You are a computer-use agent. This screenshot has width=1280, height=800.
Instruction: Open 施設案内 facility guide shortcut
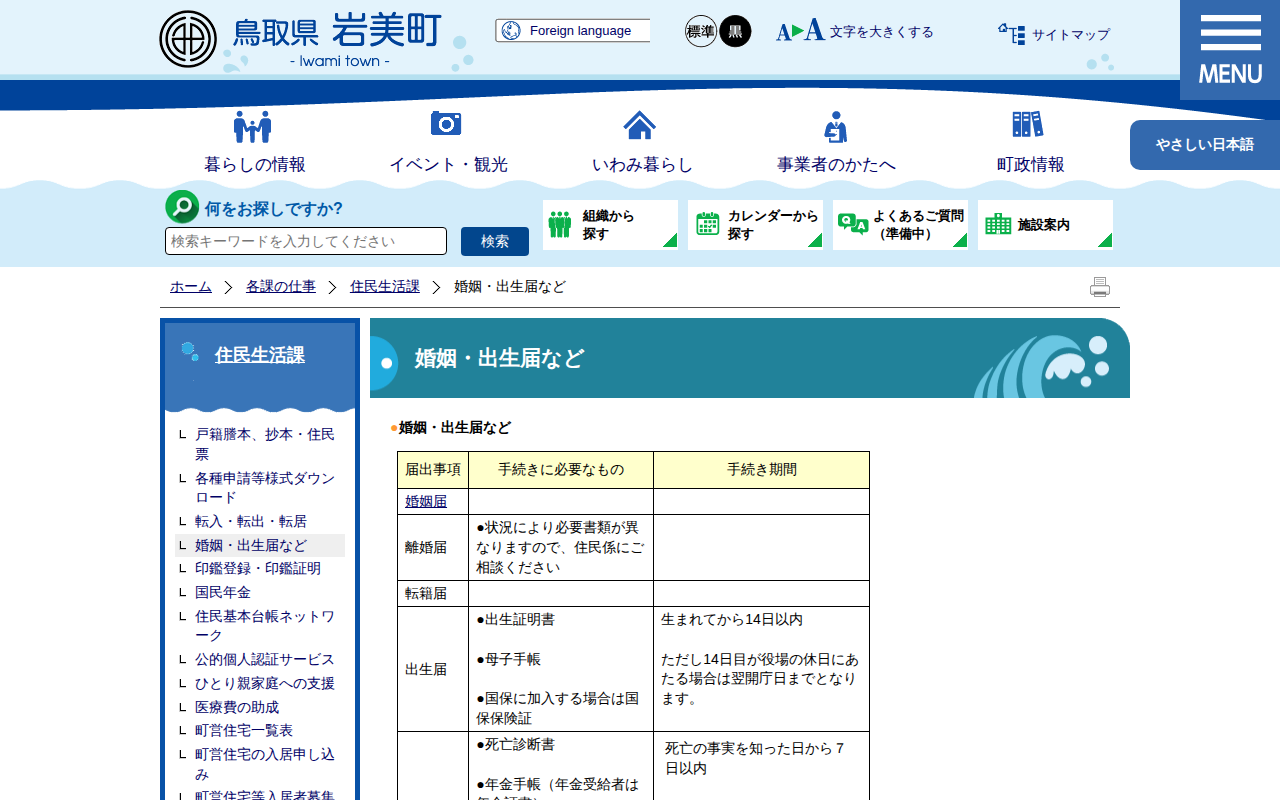pyautogui.click(x=1045, y=225)
